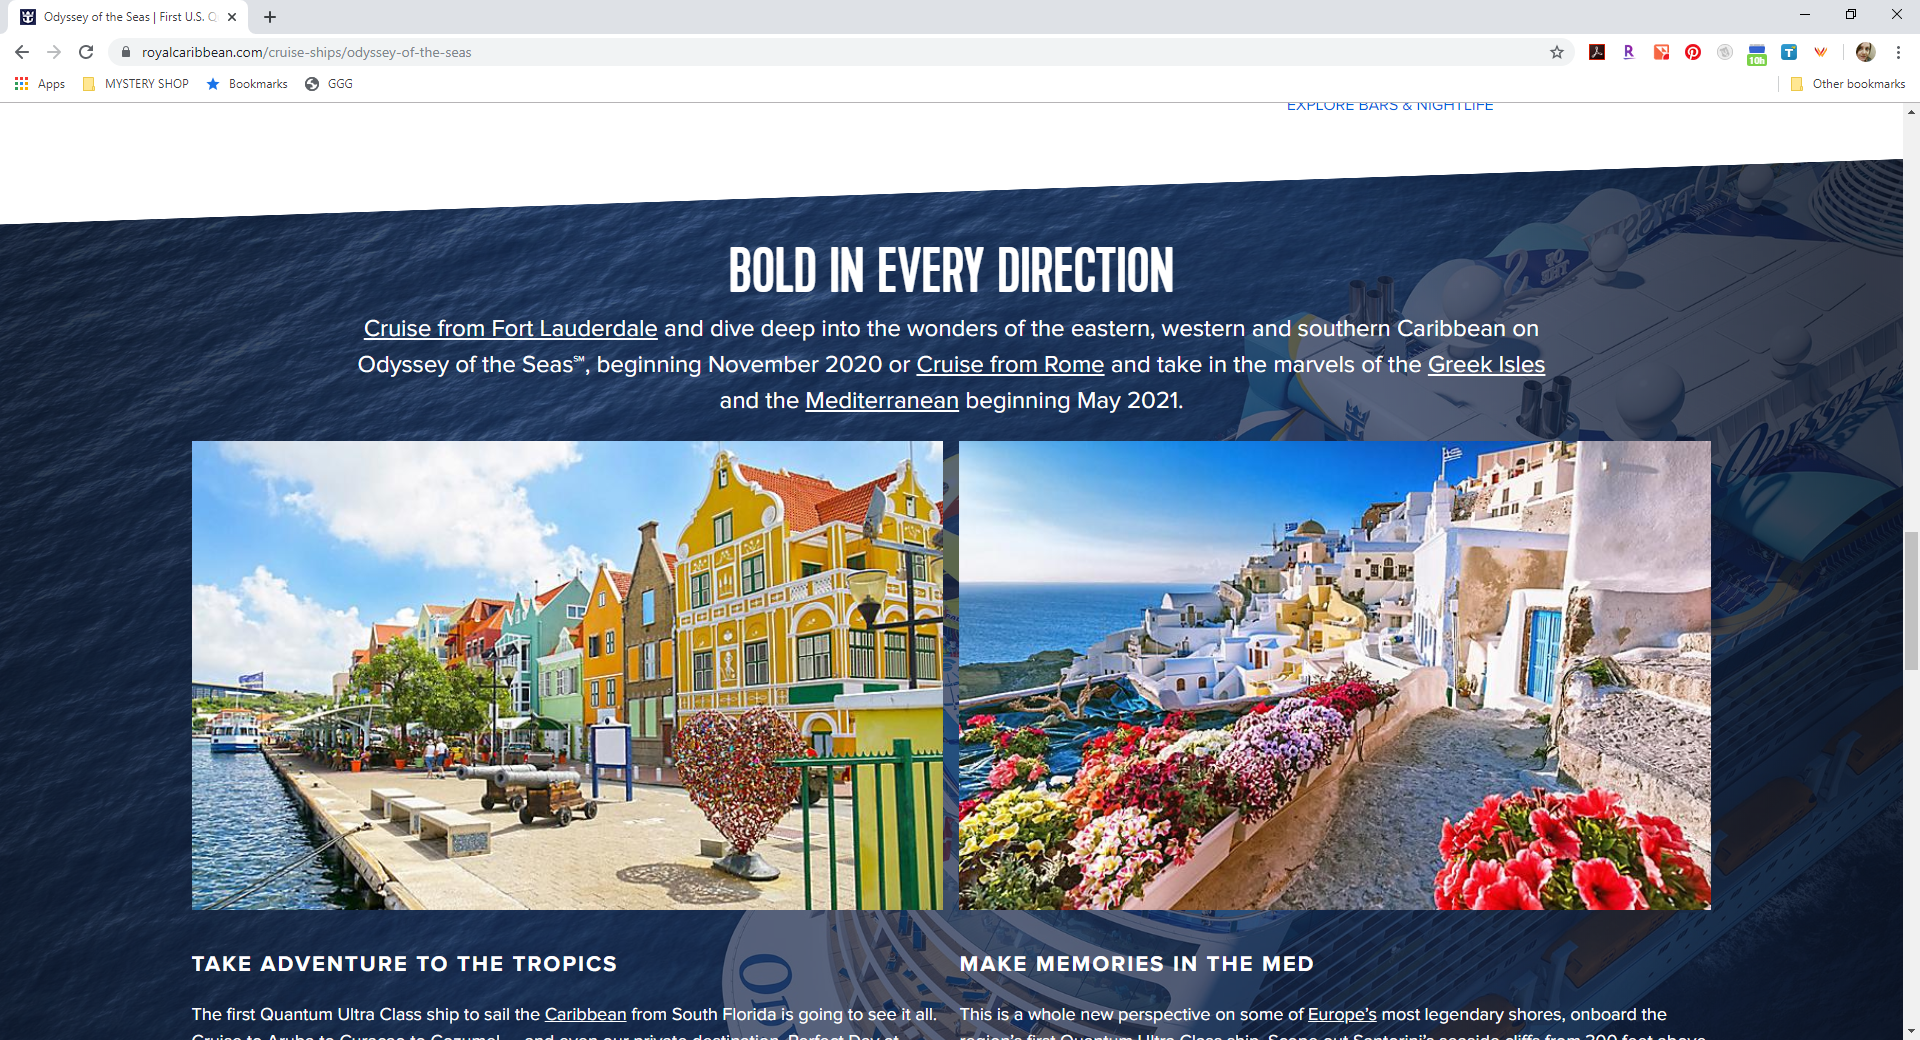Viewport: 1920px width, 1040px height.
Task: Open the Apps grid shortcut
Action: (x=40, y=84)
